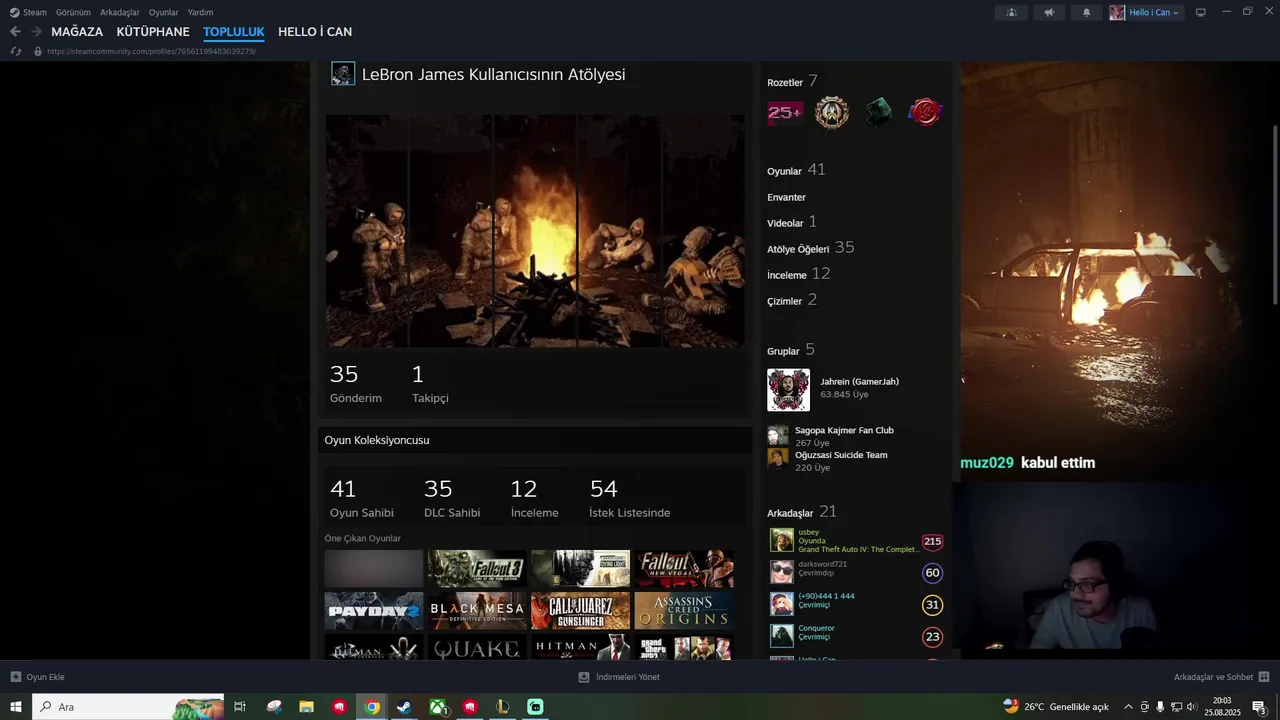The width and height of the screenshot is (1280, 720).
Task: Click the 1 Takipçi stat
Action: pos(430,383)
